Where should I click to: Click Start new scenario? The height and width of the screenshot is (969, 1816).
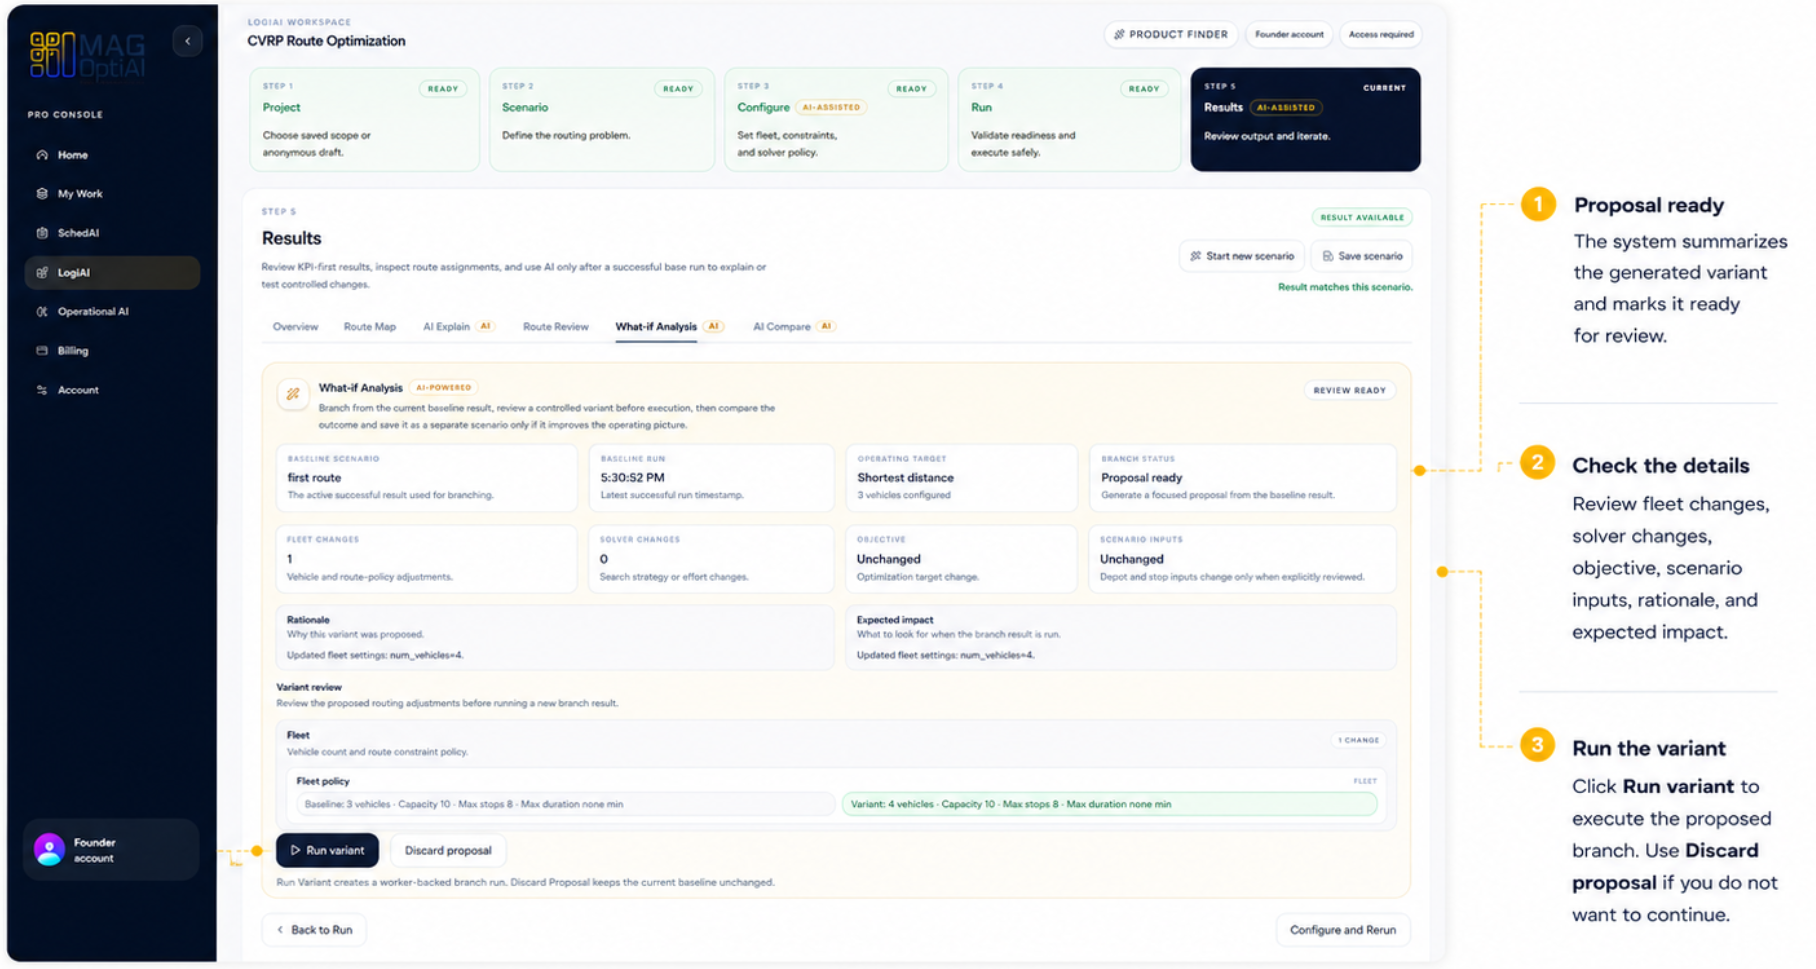[x=1241, y=256]
